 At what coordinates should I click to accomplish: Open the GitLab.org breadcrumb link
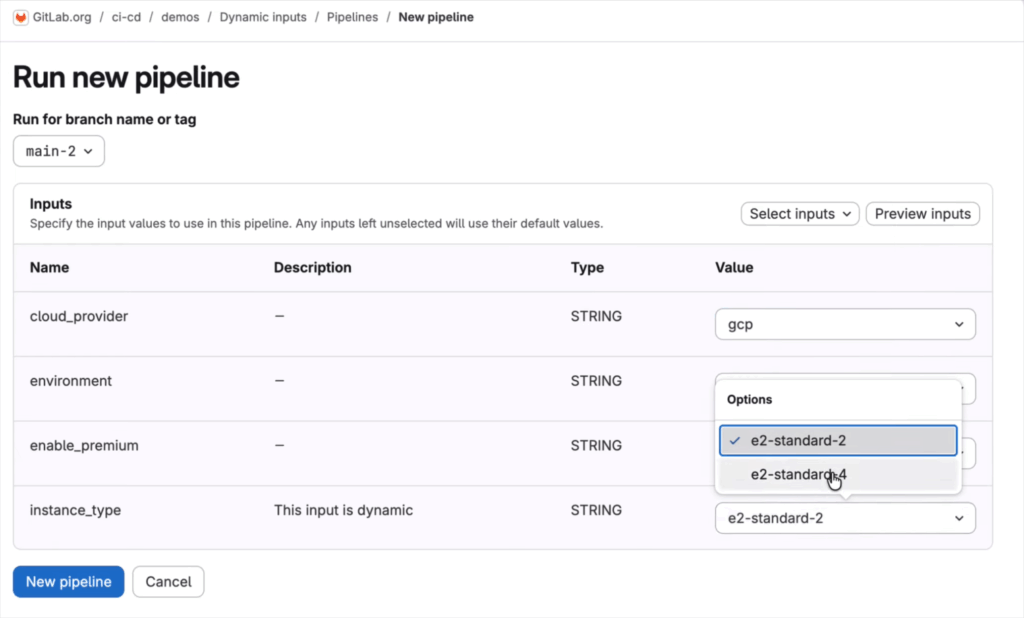tap(60, 17)
